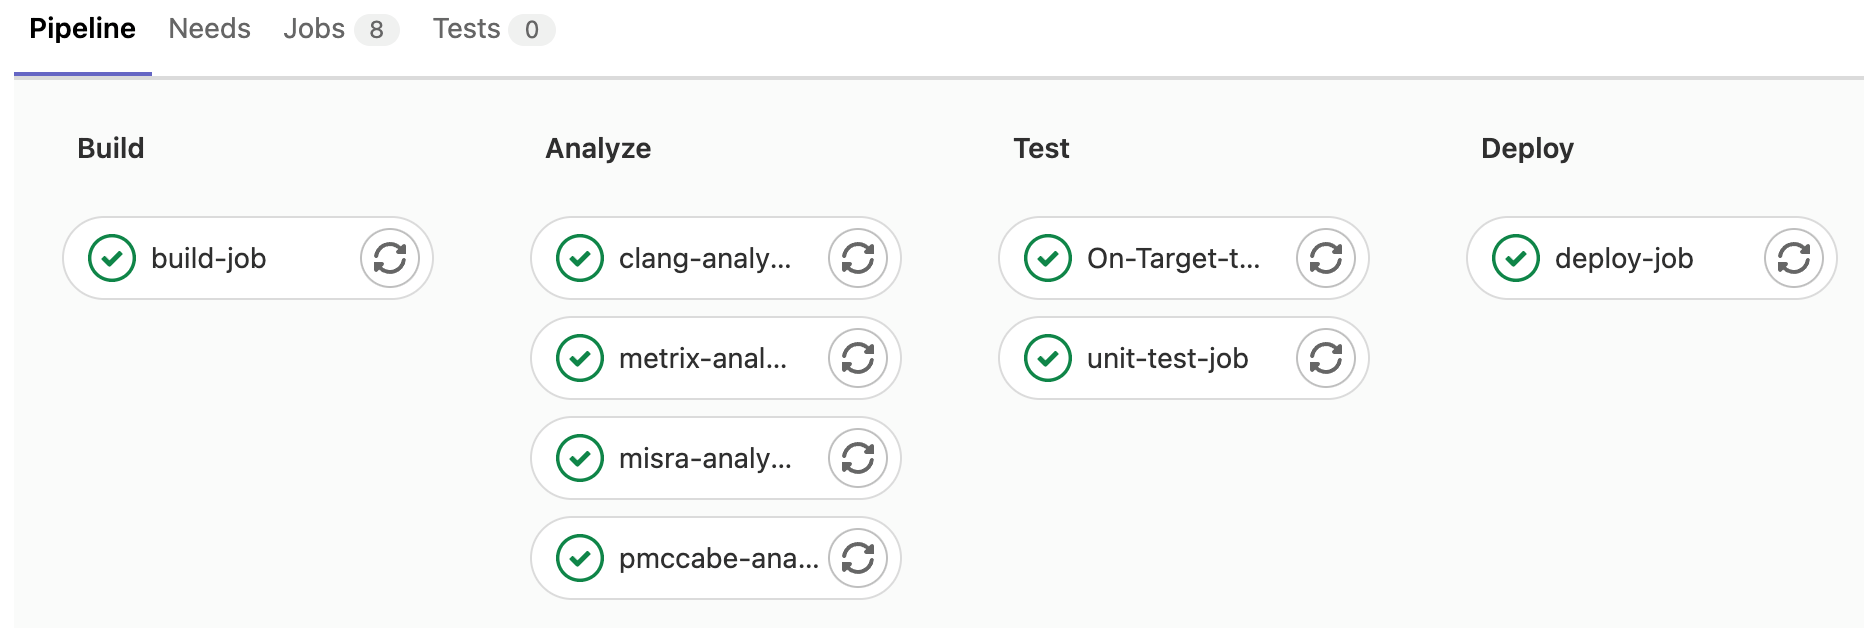Retry the pmccabe-analyze job
Screen dimensions: 1864x628
858,558
